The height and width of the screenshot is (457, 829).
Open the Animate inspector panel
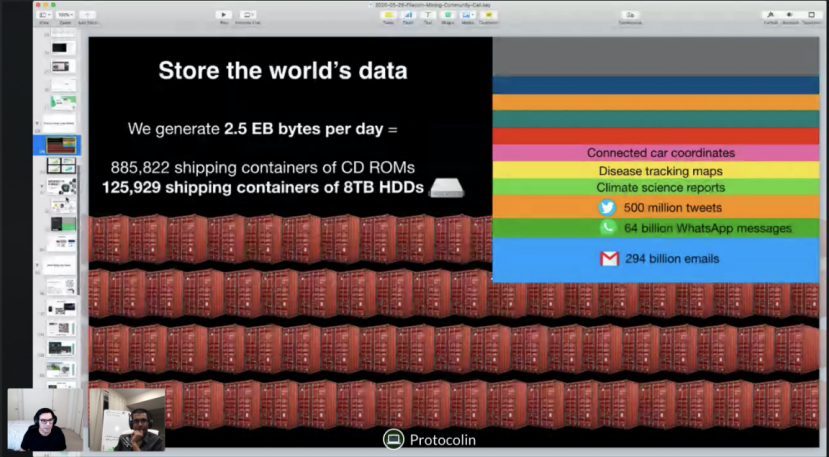(x=790, y=15)
